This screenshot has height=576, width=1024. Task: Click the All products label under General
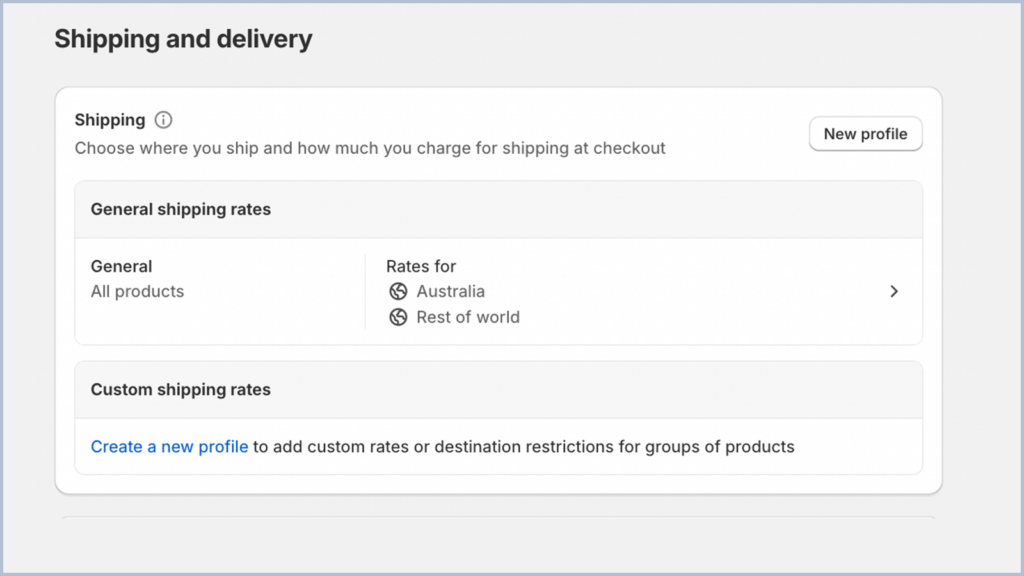point(137,291)
